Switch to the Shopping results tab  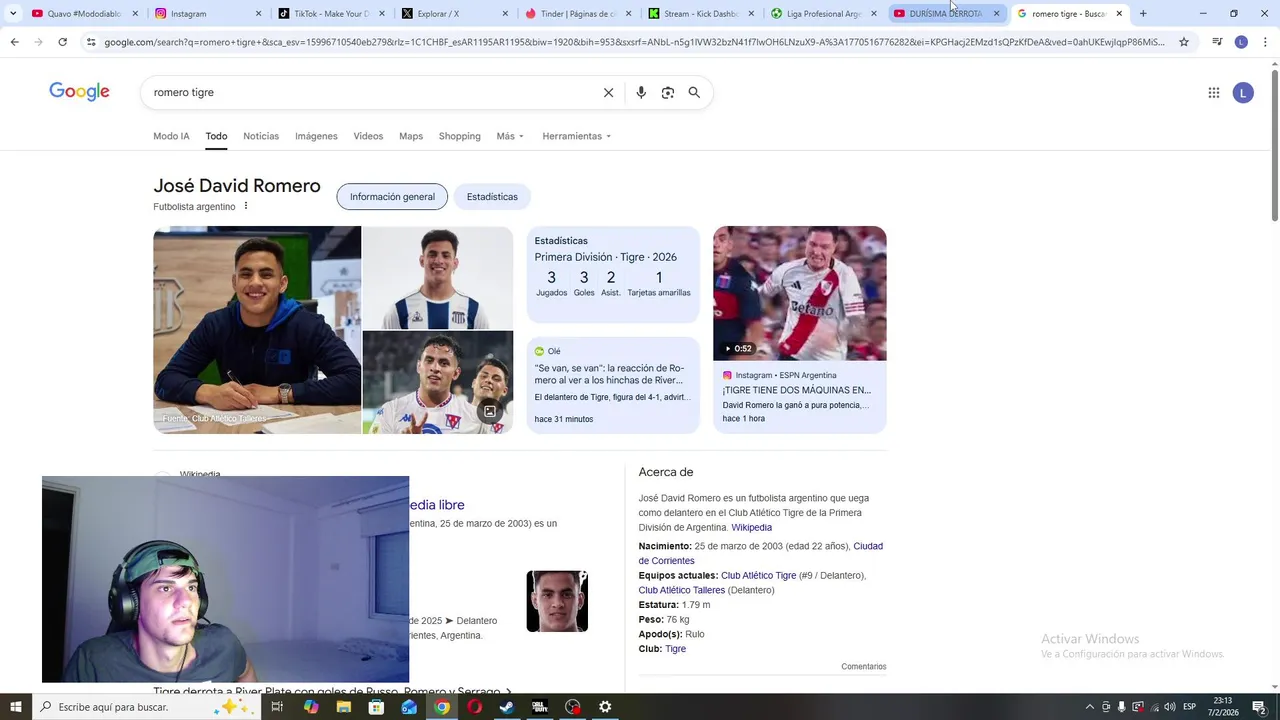point(459,136)
